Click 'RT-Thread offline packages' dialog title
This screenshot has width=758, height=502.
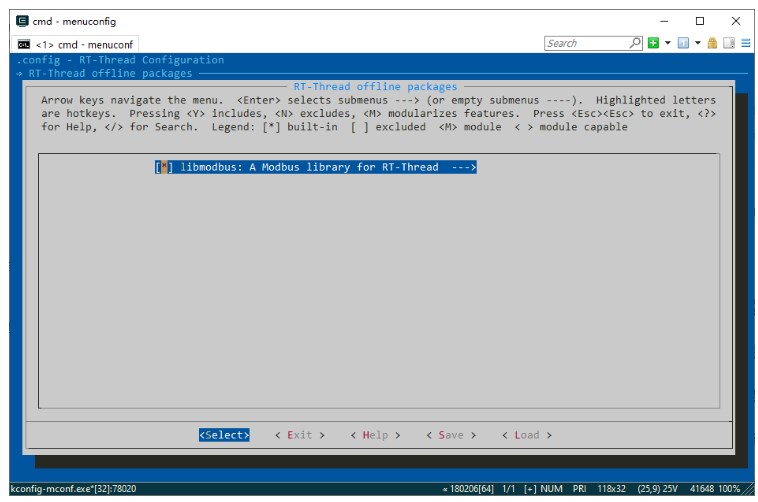coord(376,87)
